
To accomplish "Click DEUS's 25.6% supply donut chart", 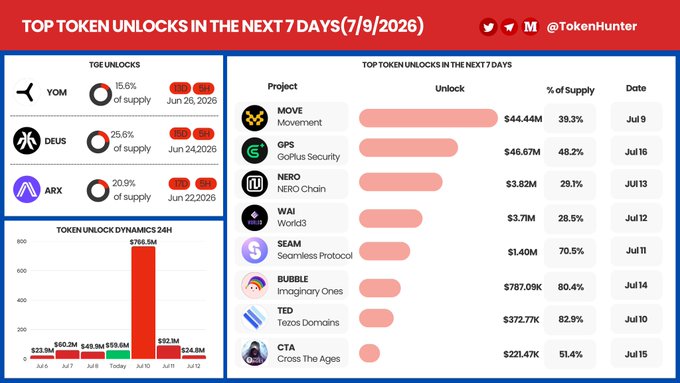I will (98, 142).
